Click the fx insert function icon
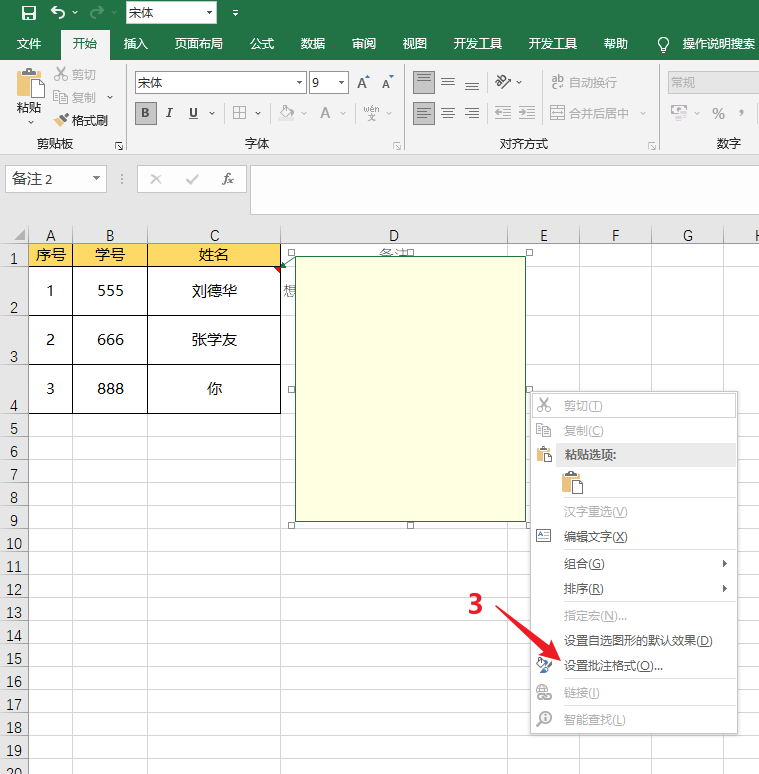This screenshot has height=774, width=759. coord(228,179)
